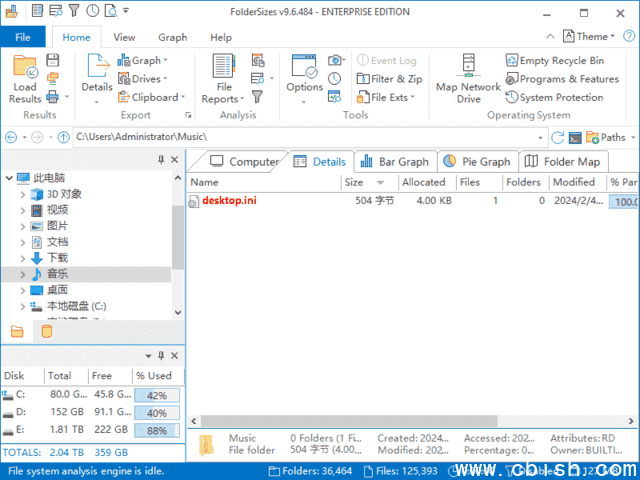The image size is (640, 480).
Task: Open the Options tool
Action: click(304, 79)
